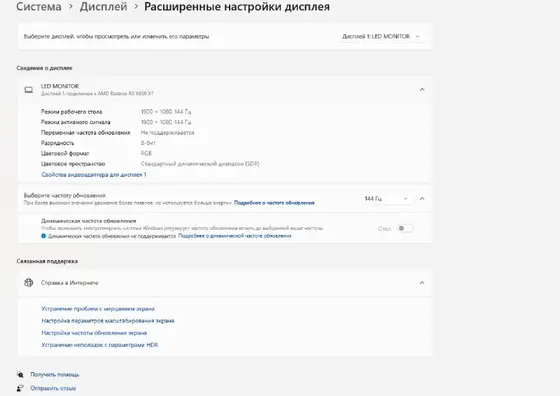Toggle the Динамическая частота обновления switch
This screenshot has width=560, height=396.
point(405,228)
